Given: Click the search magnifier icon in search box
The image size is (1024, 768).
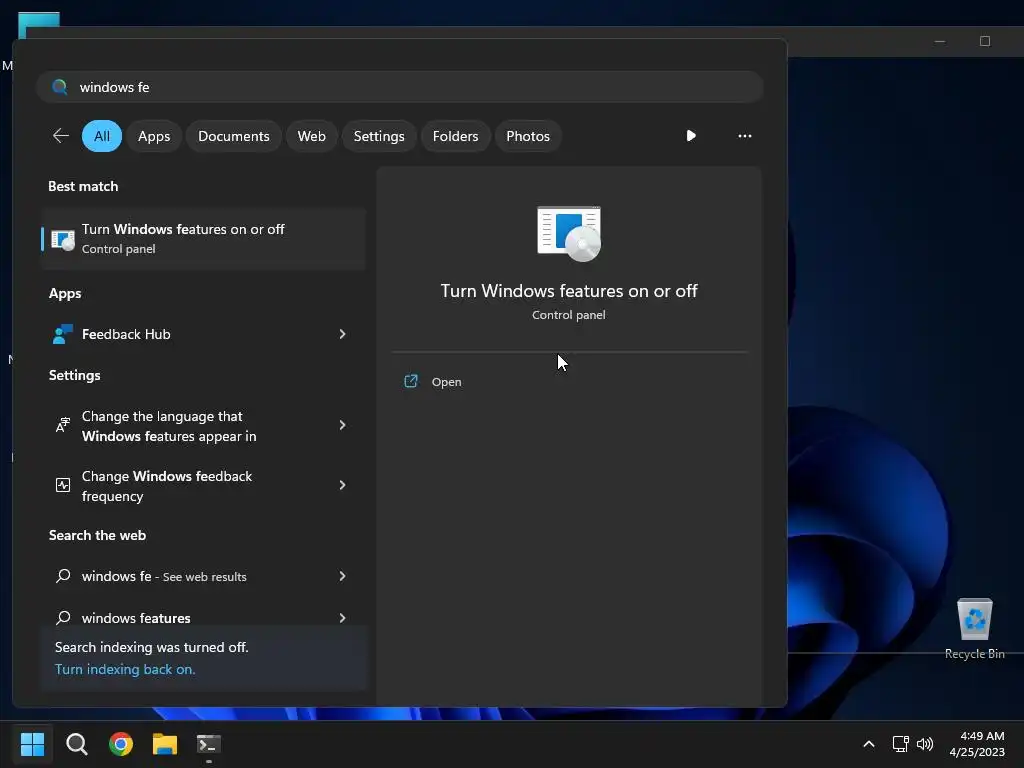Looking at the screenshot, I should click(x=59, y=87).
